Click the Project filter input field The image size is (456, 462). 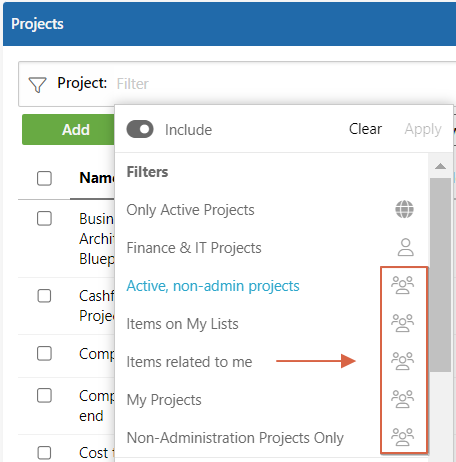click(283, 84)
